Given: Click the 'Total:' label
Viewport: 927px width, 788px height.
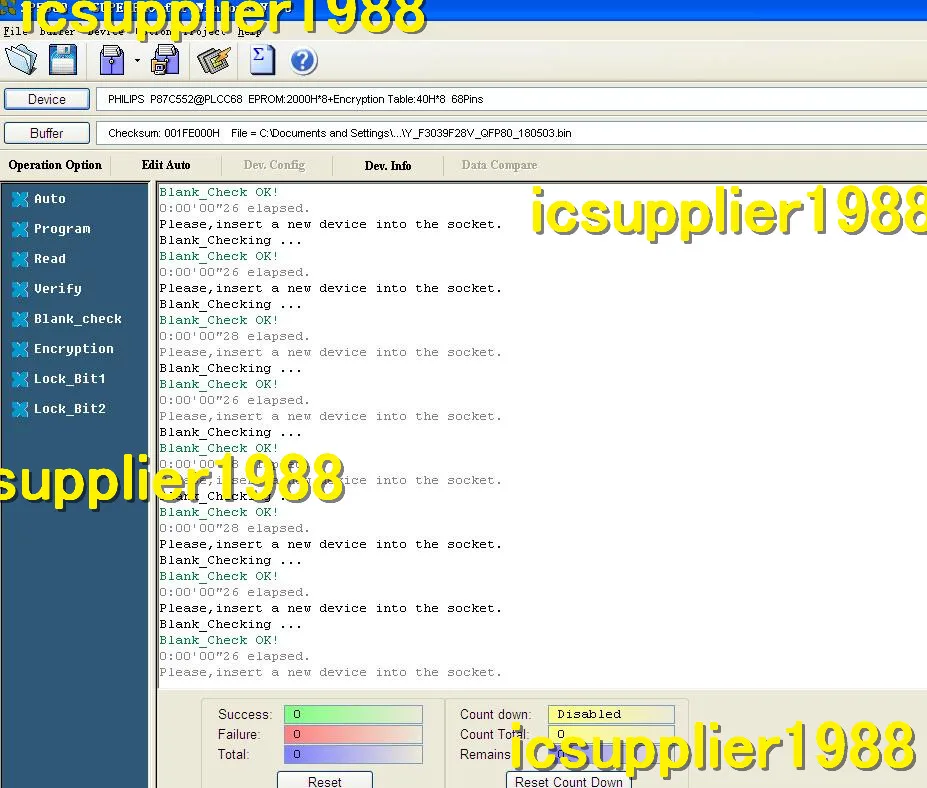Looking at the screenshot, I should click(234, 754).
